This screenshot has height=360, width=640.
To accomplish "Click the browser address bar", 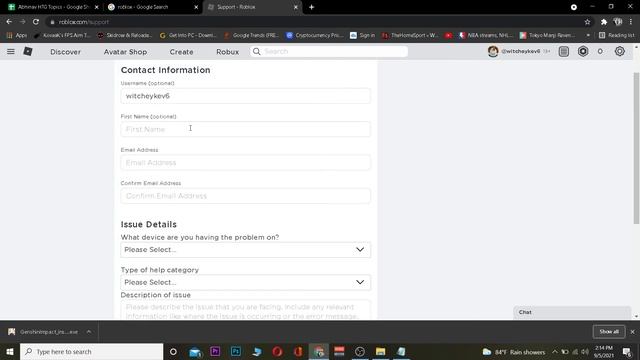I will tap(314, 22).
